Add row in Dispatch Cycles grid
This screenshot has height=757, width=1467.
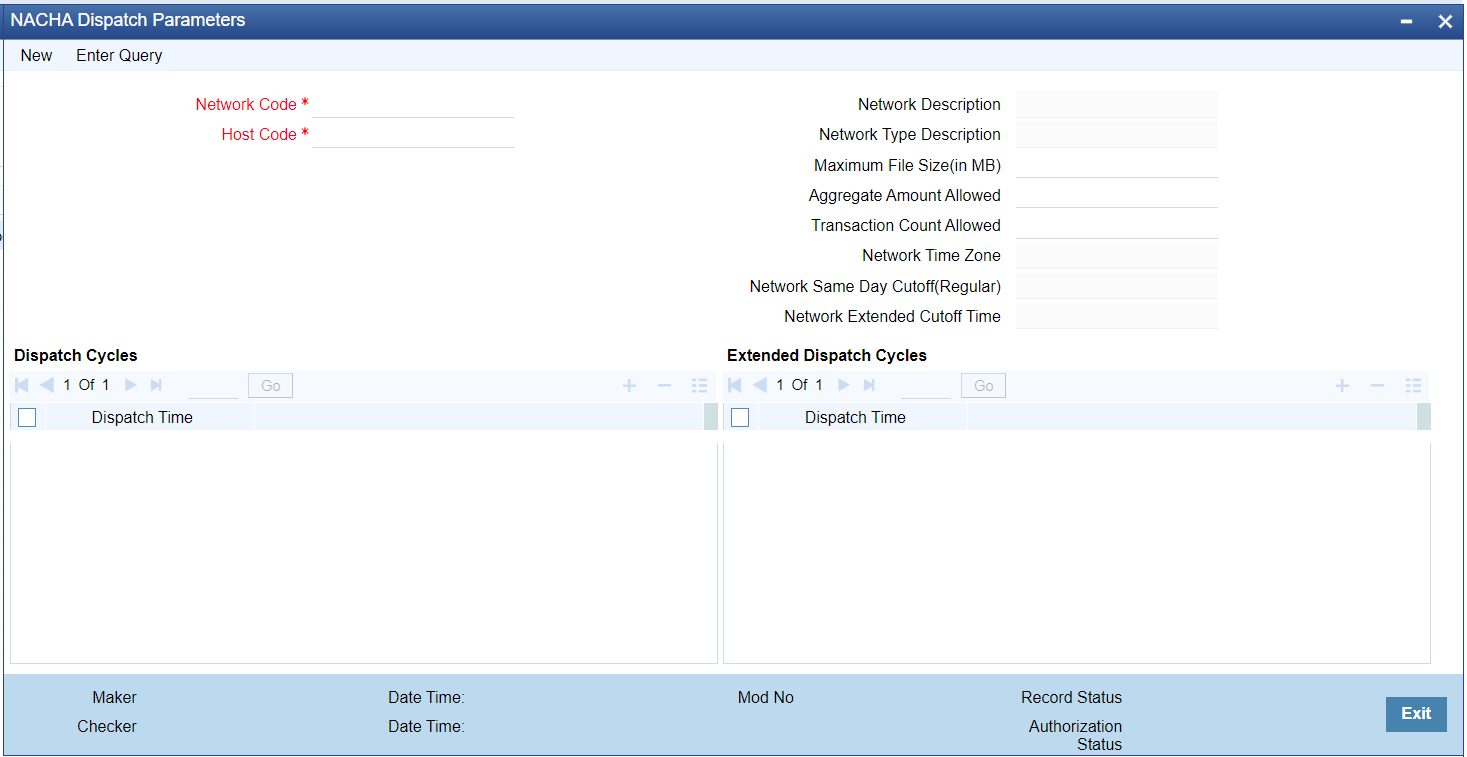[629, 385]
